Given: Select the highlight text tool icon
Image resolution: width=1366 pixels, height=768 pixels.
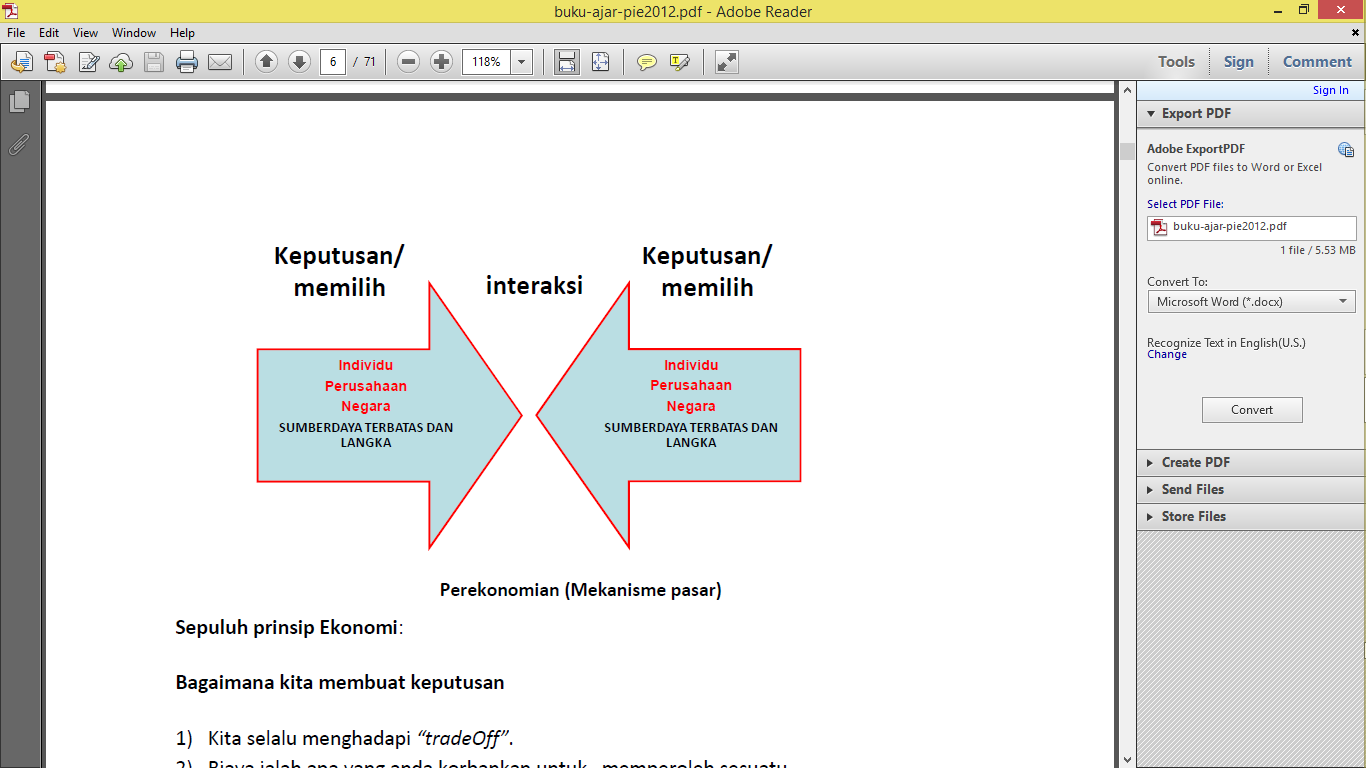Looking at the screenshot, I should pos(680,62).
